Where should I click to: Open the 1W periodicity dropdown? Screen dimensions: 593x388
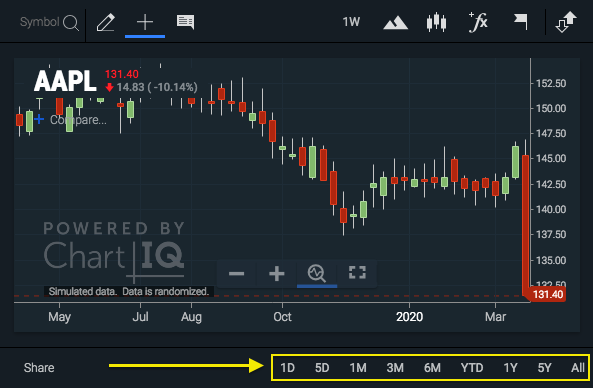point(351,22)
